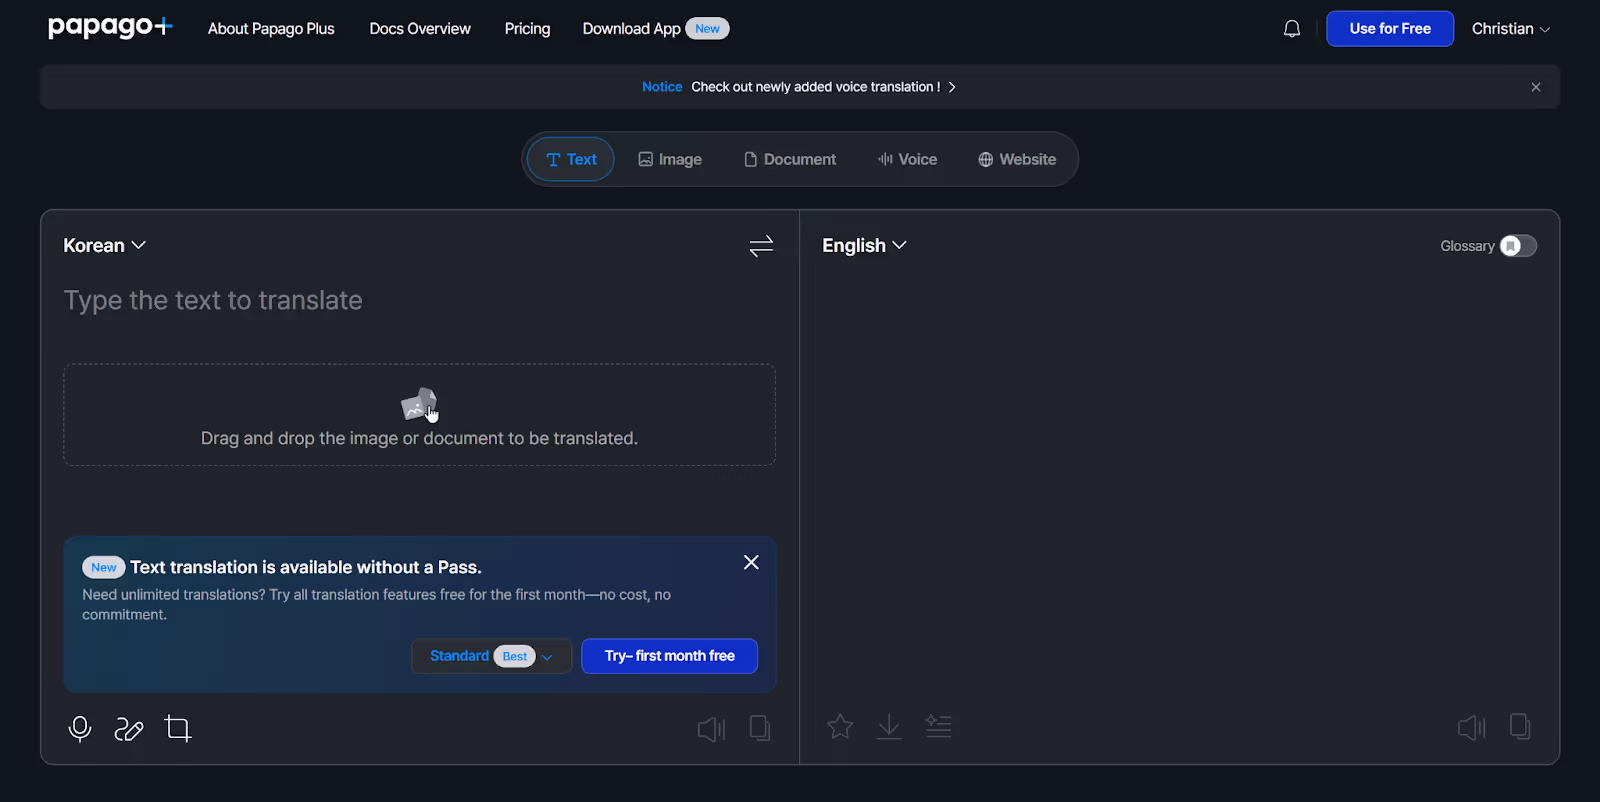The height and width of the screenshot is (802, 1600).
Task: Open the newly added voice translation notice
Action: pyautogui.click(x=815, y=87)
